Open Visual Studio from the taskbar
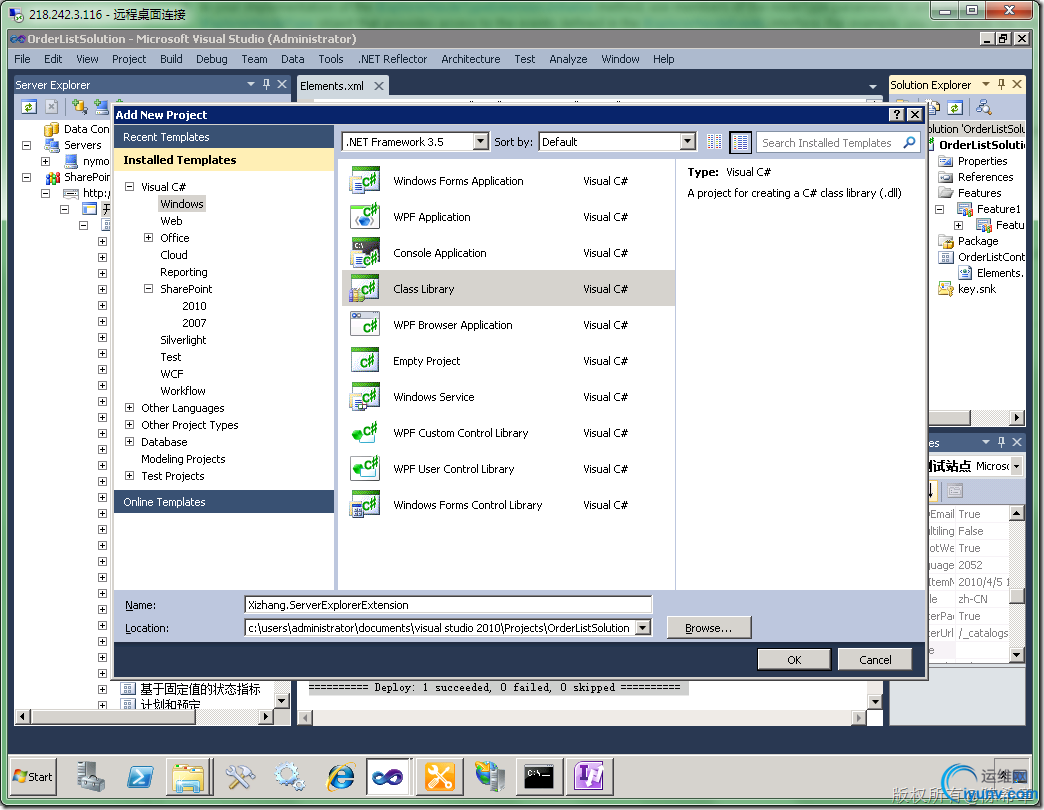The image size is (1044, 810). [x=388, y=777]
